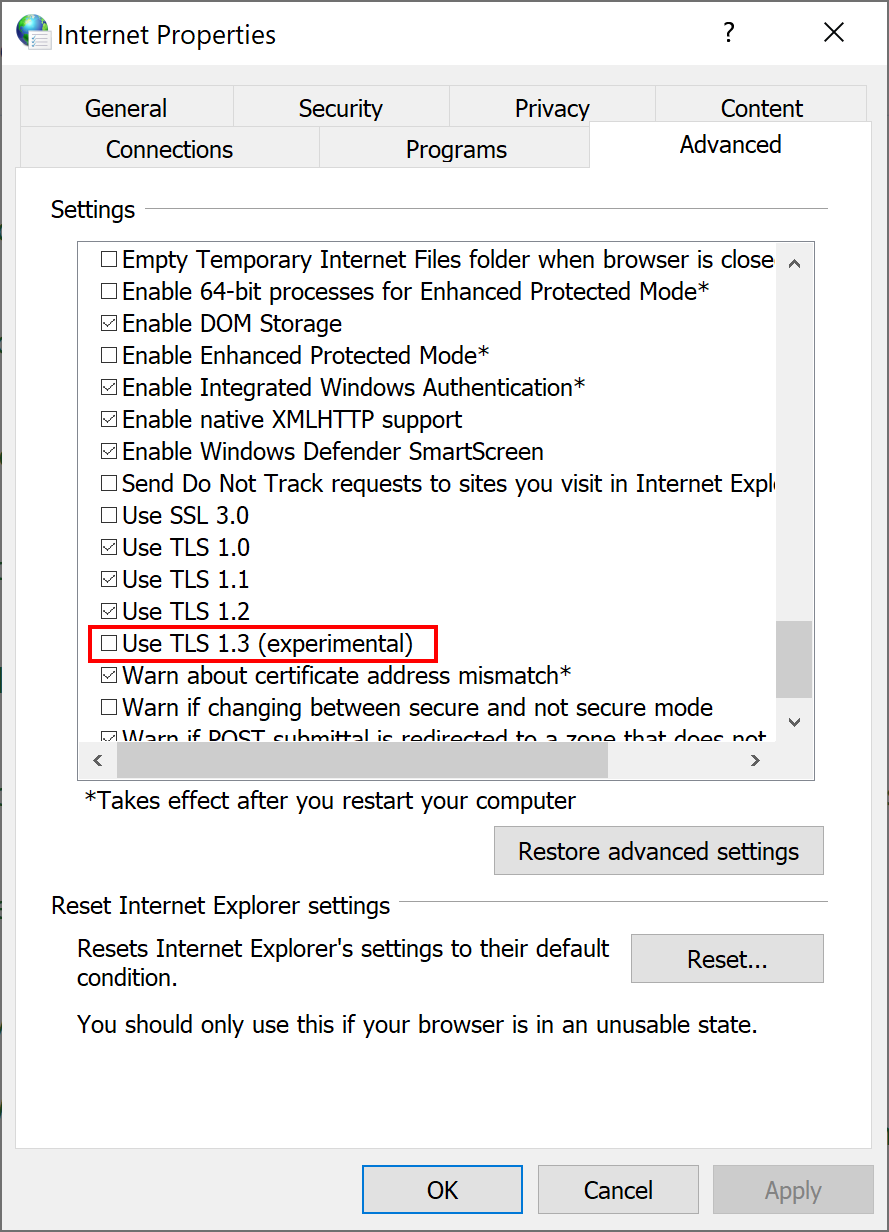
Task: Uncheck Warn about certificate address mismatch
Action: (108, 675)
